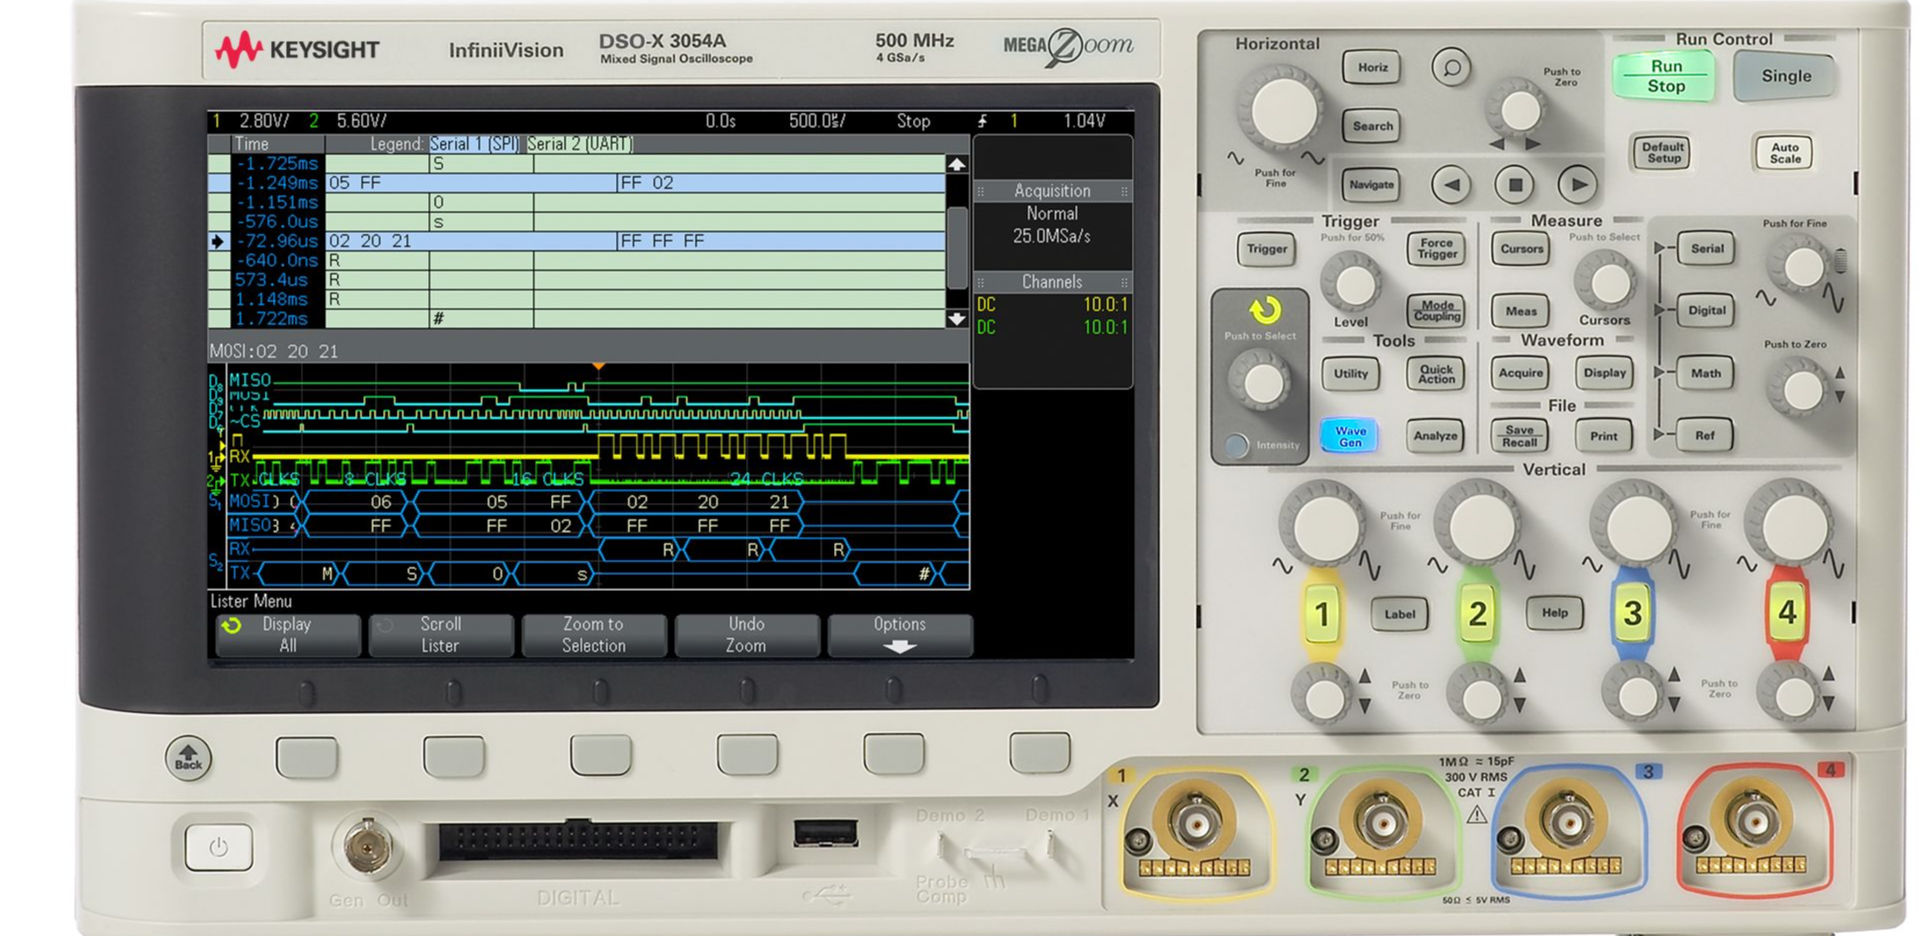Click the Utility button
Viewport: 1920px width, 936px height.
coord(1350,373)
